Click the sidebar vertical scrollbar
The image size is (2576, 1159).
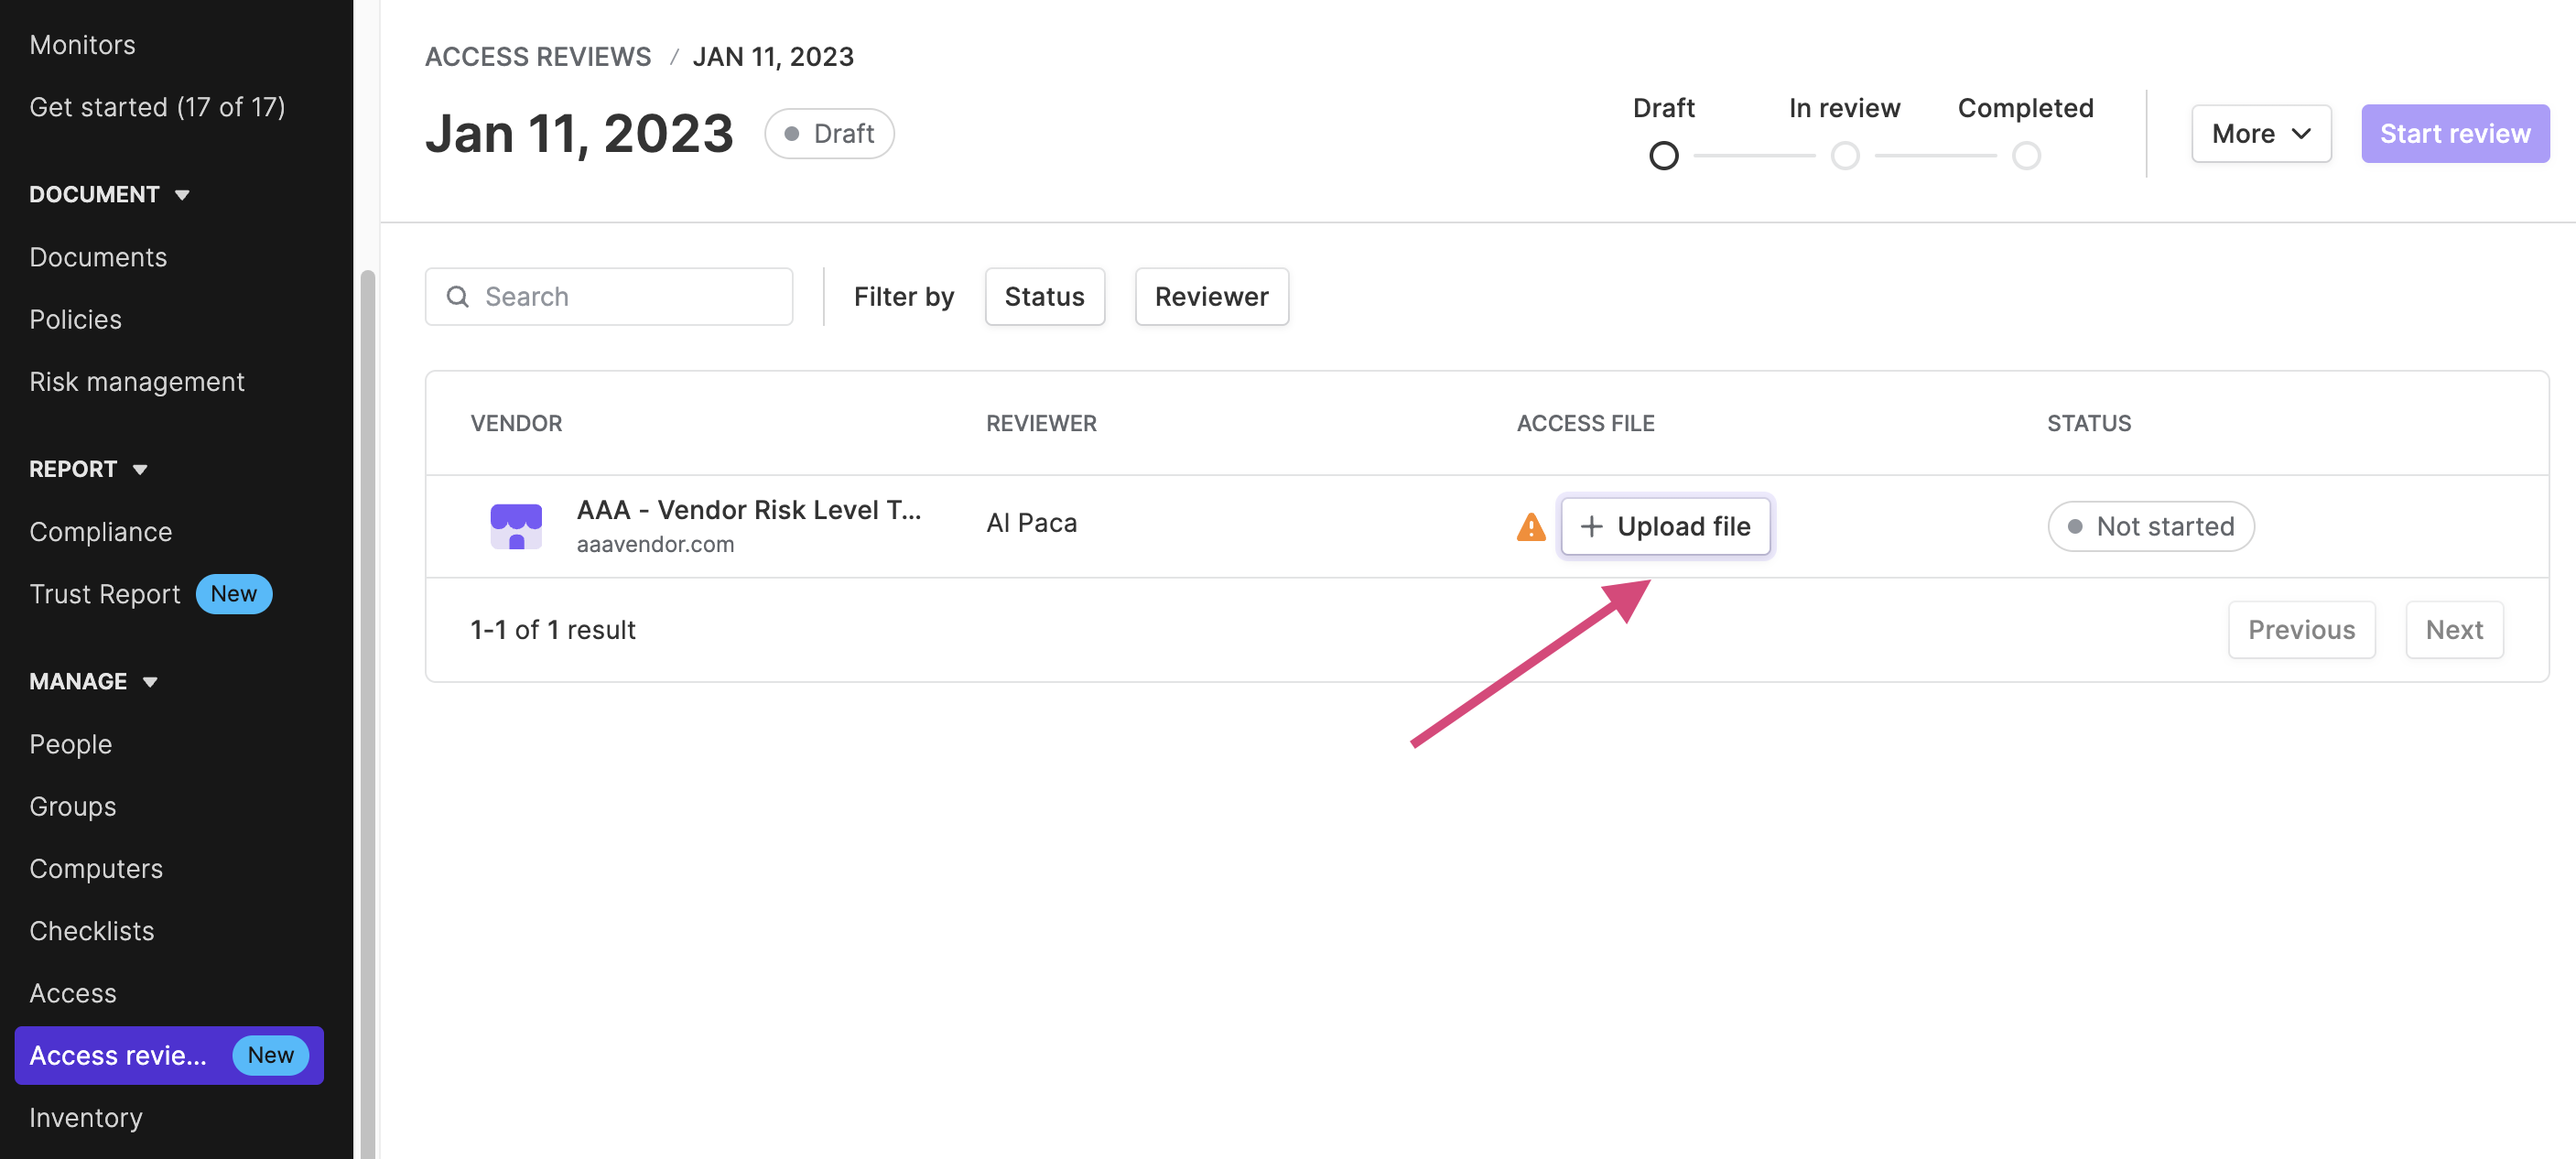click(367, 714)
